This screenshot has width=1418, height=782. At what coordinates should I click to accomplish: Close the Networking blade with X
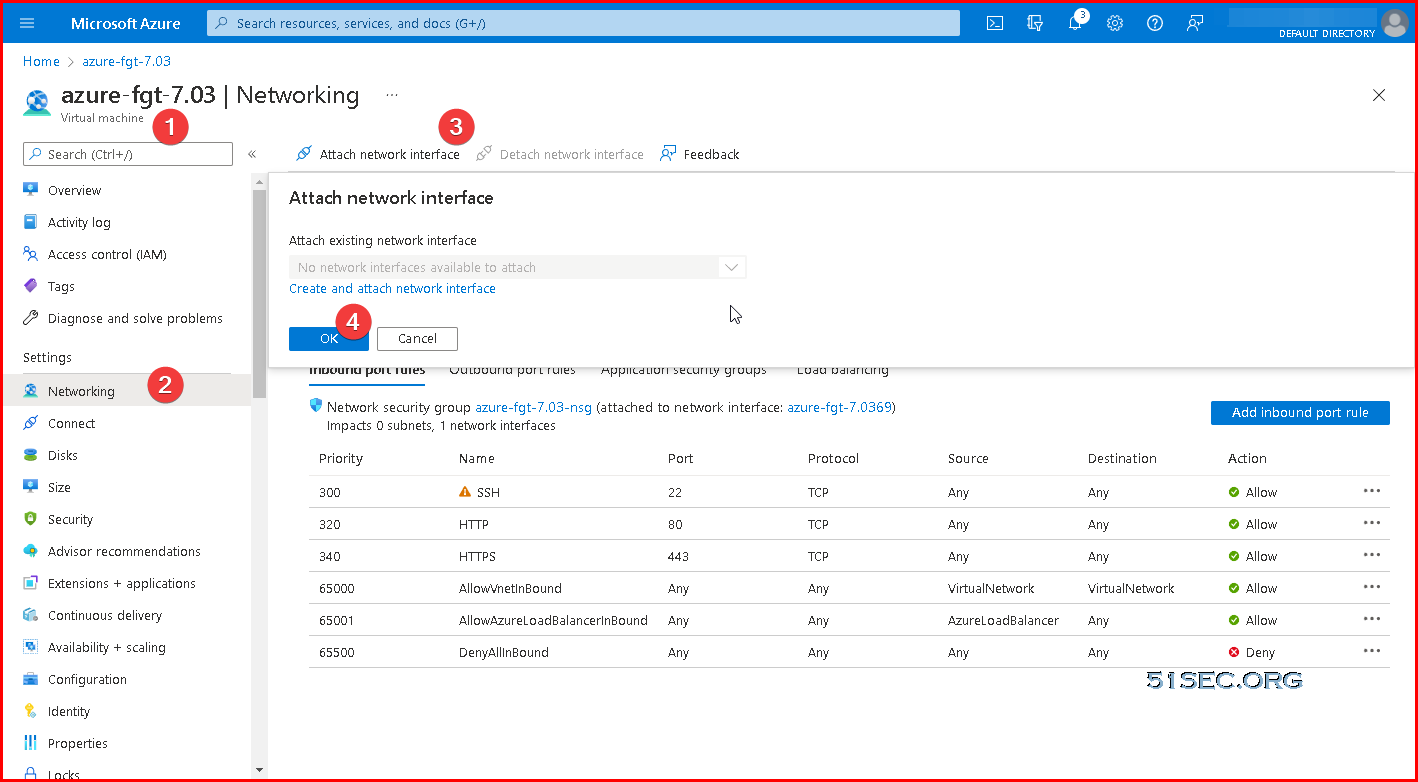tap(1379, 95)
